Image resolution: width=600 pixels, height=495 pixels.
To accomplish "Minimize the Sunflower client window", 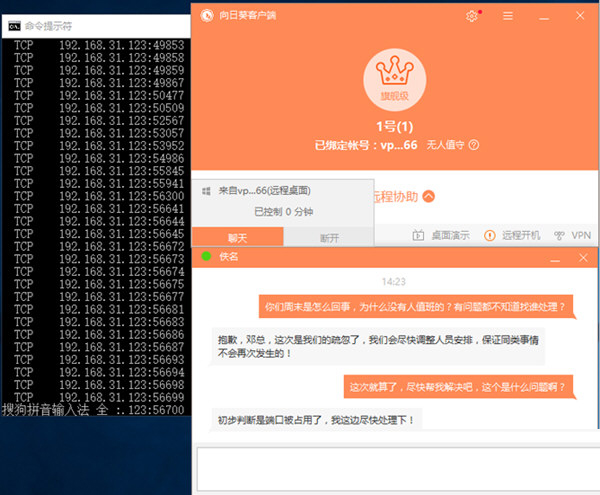I will (x=544, y=16).
